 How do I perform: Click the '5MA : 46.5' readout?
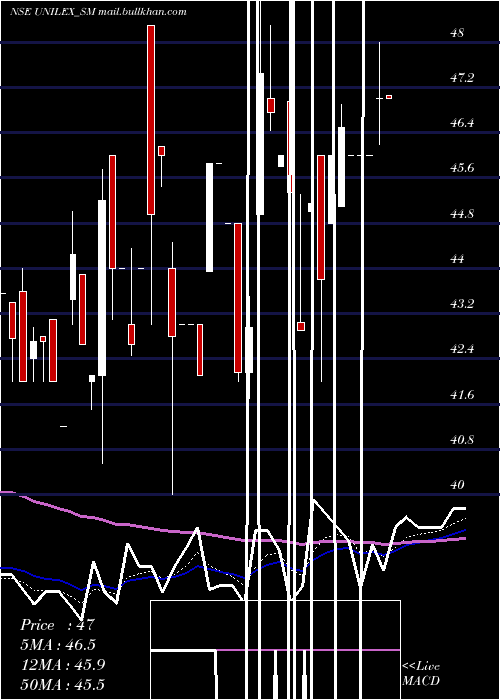[58, 645]
